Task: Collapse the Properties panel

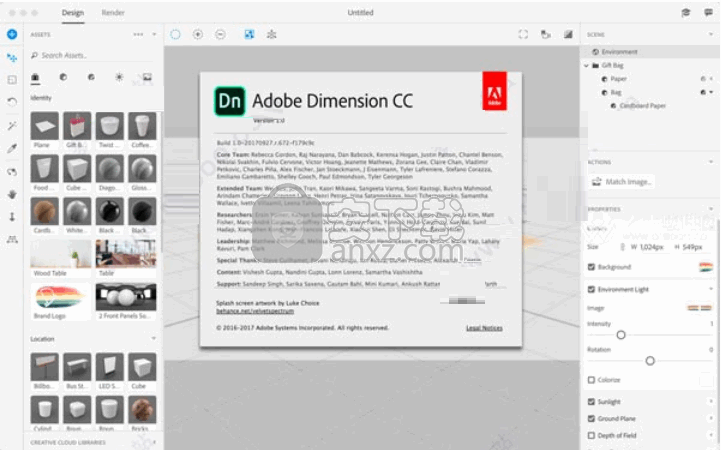Action: [x=711, y=209]
